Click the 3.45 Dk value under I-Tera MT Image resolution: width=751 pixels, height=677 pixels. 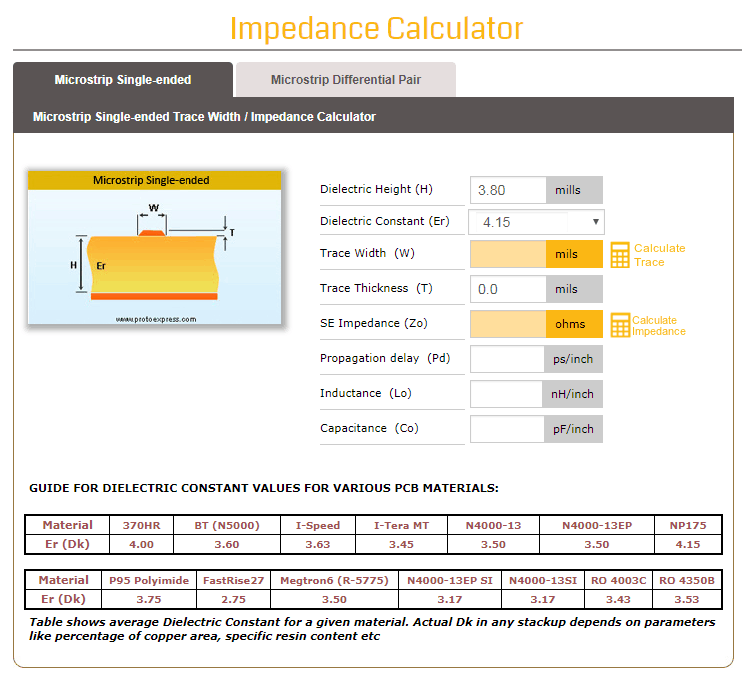click(401, 544)
